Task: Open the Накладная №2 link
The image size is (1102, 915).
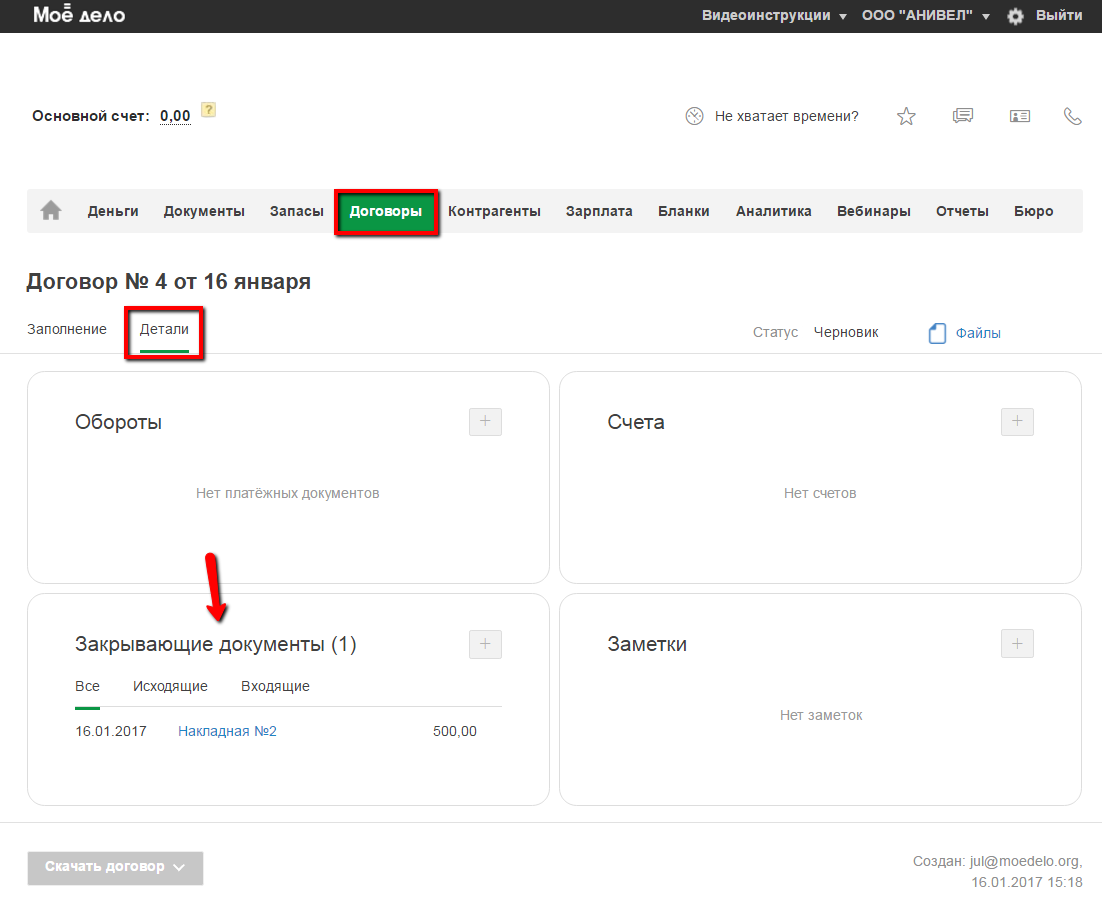Action: click(x=227, y=731)
